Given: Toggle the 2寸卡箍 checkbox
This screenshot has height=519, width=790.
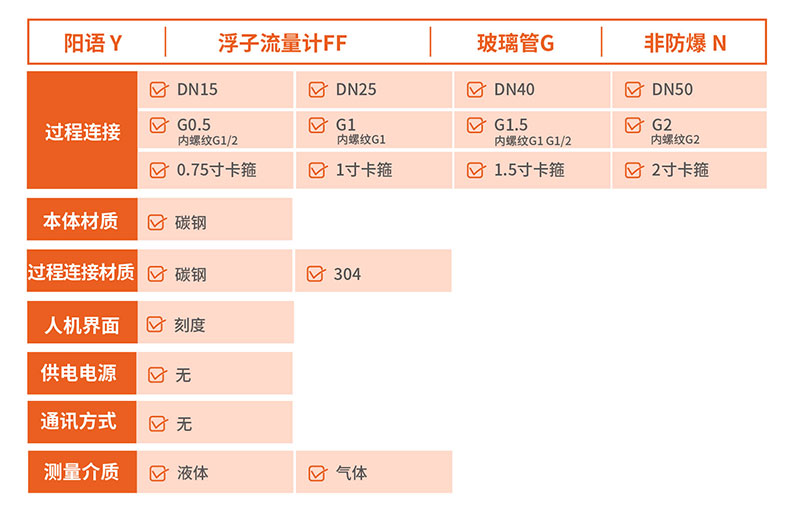Looking at the screenshot, I should click(633, 170).
